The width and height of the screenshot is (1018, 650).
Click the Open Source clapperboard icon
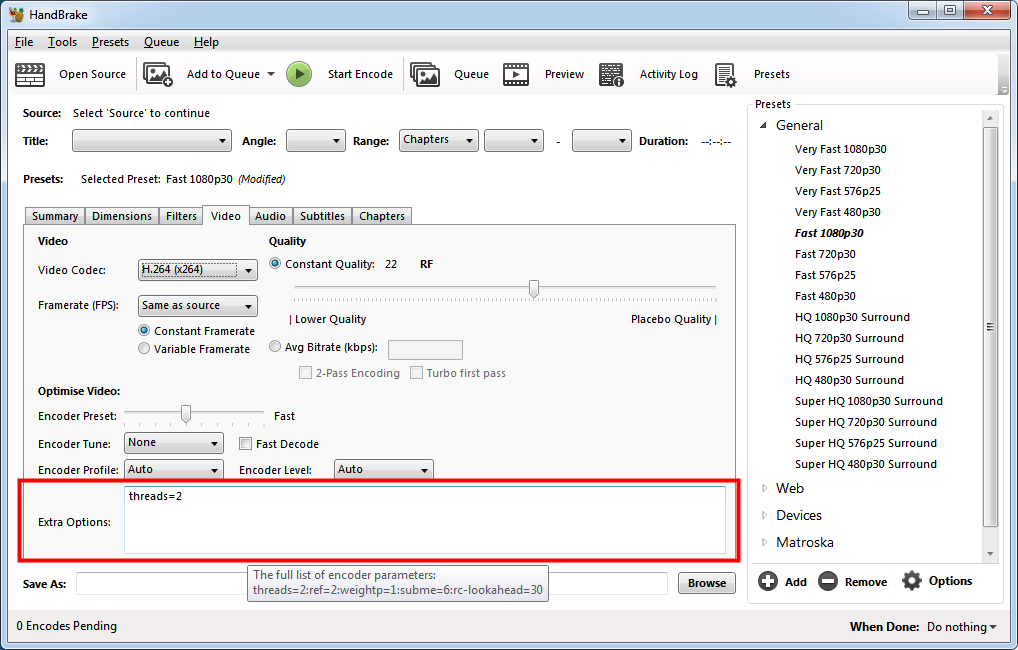click(x=30, y=75)
